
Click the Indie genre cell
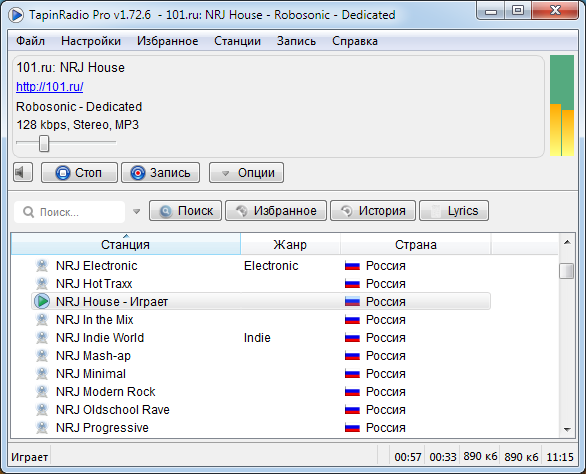click(257, 338)
